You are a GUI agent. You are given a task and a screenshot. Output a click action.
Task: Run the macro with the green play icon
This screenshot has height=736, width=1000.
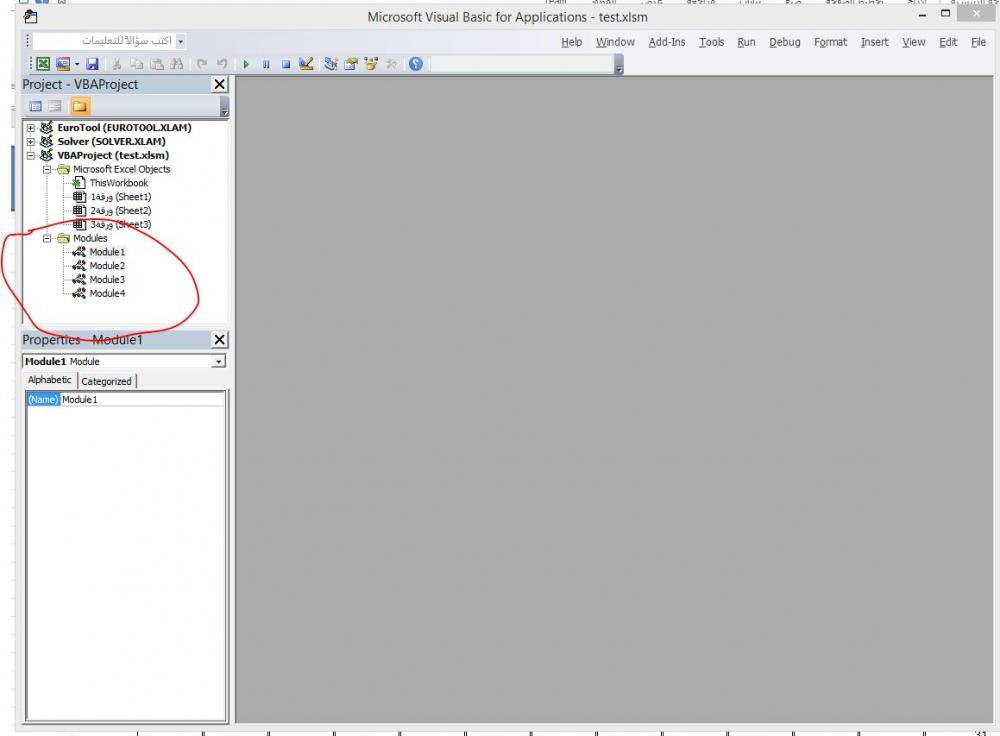[246, 64]
